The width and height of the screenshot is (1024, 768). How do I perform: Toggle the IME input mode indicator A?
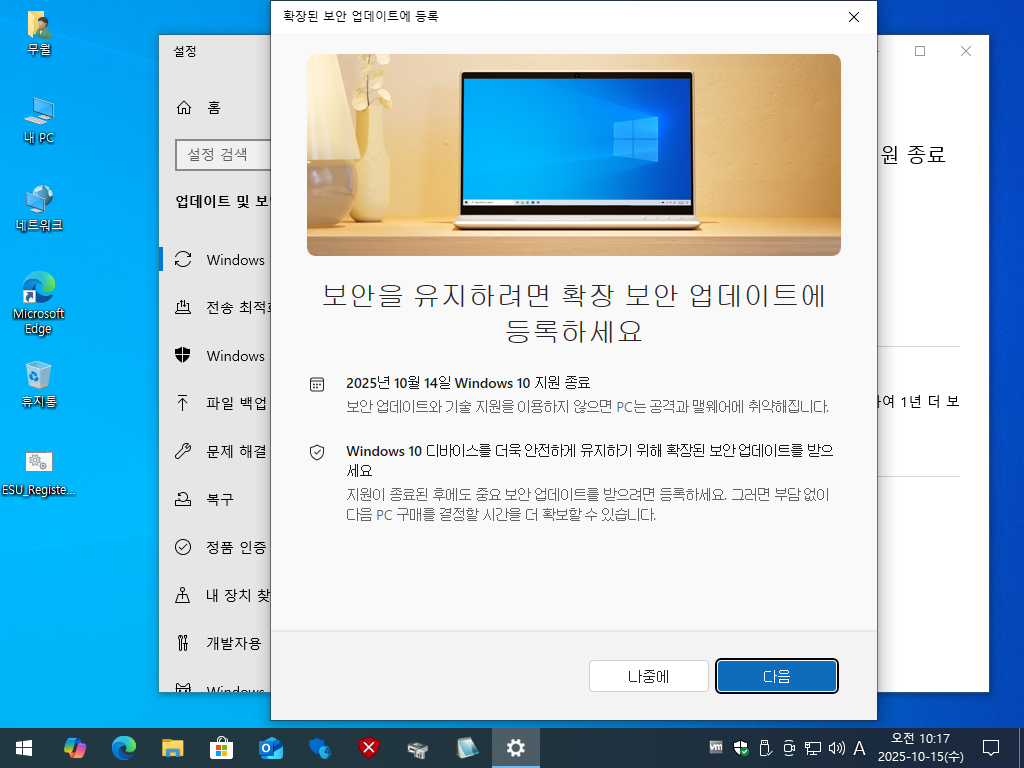pyautogui.click(x=859, y=748)
